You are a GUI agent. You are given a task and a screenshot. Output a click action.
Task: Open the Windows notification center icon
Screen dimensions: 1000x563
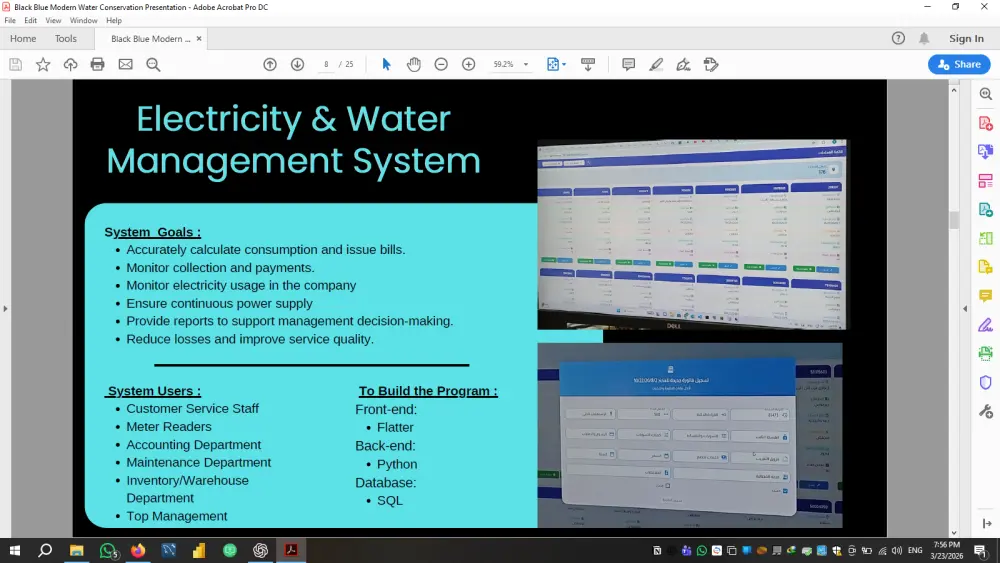coord(981,550)
